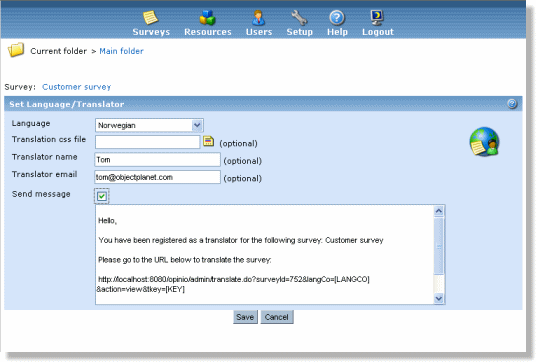
Task: Open the Surveys menu label
Action: (151, 32)
